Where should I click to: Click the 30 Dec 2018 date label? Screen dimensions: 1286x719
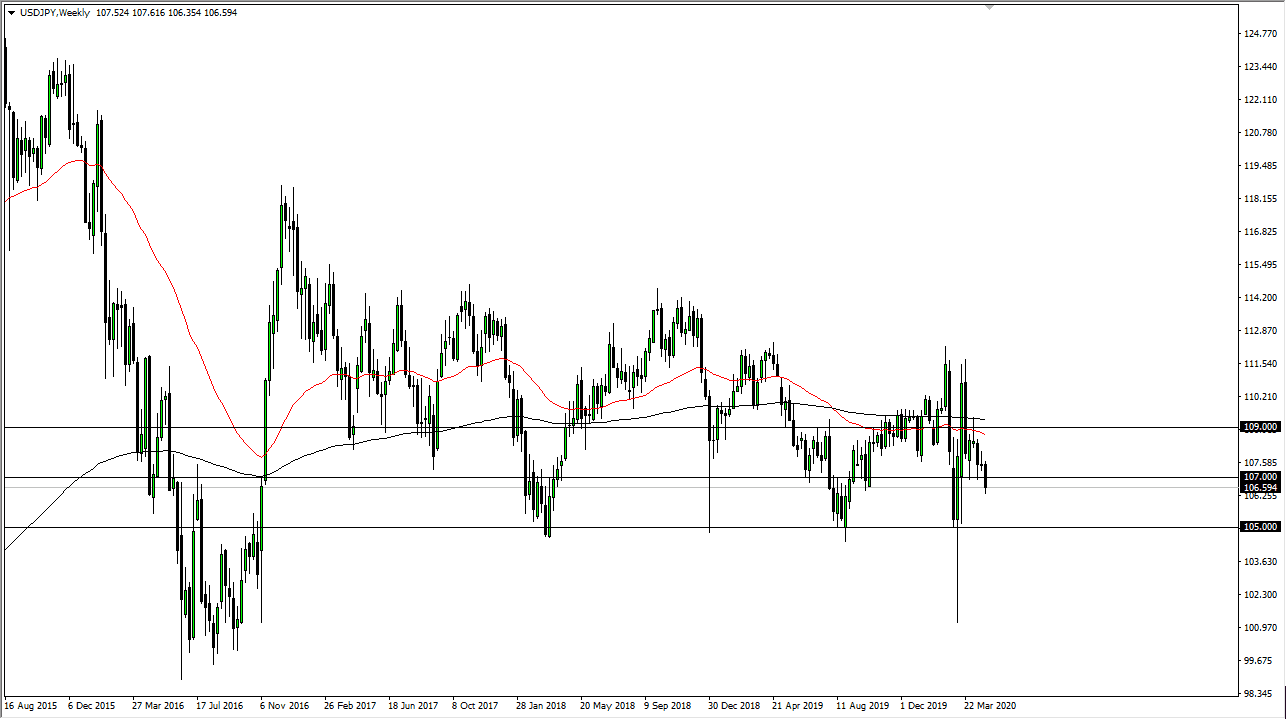pyautogui.click(x=733, y=706)
